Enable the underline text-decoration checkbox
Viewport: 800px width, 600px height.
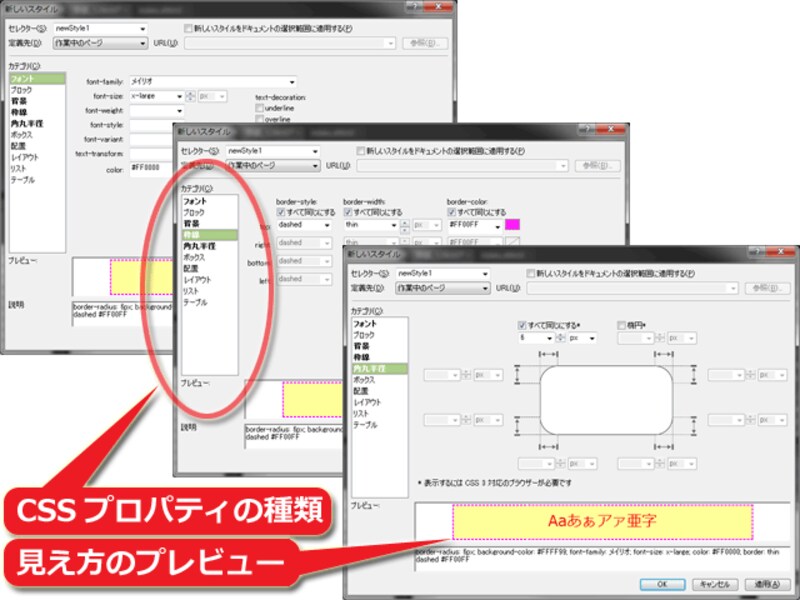(260, 108)
